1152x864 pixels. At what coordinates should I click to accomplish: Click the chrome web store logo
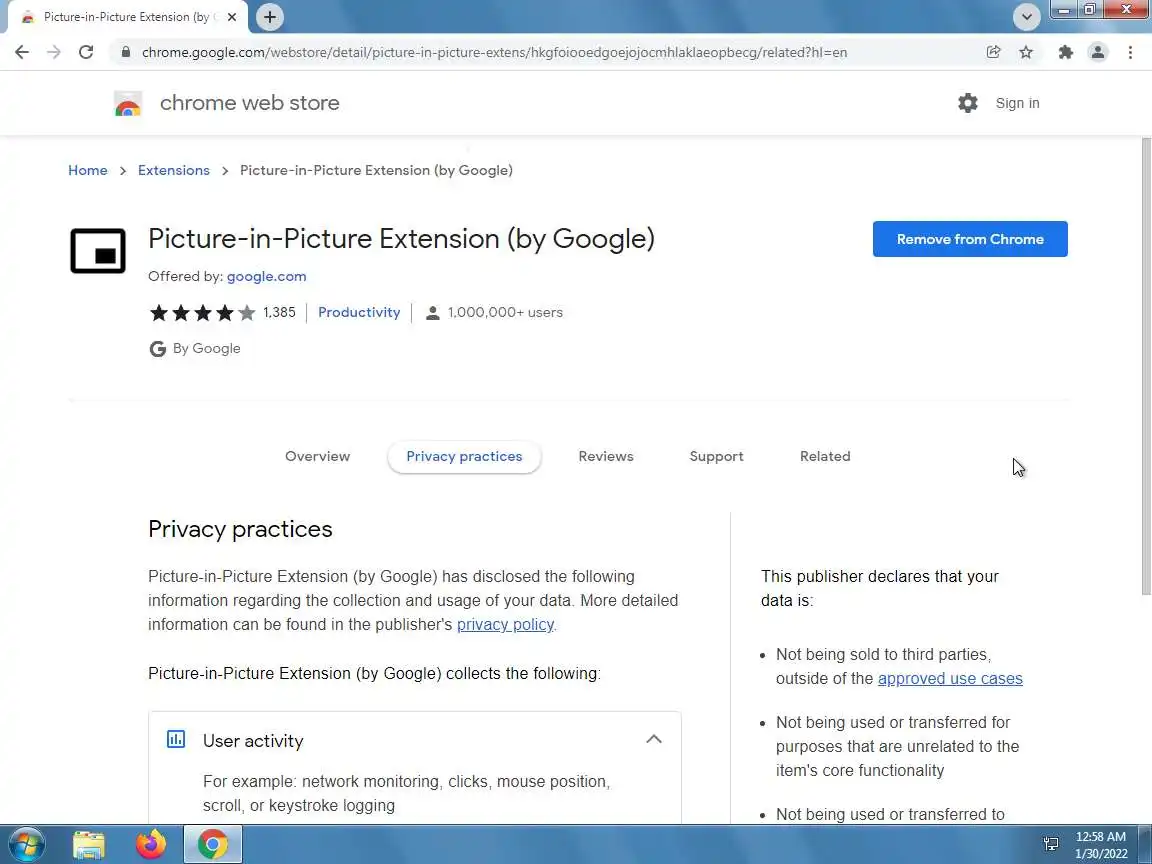tap(128, 104)
